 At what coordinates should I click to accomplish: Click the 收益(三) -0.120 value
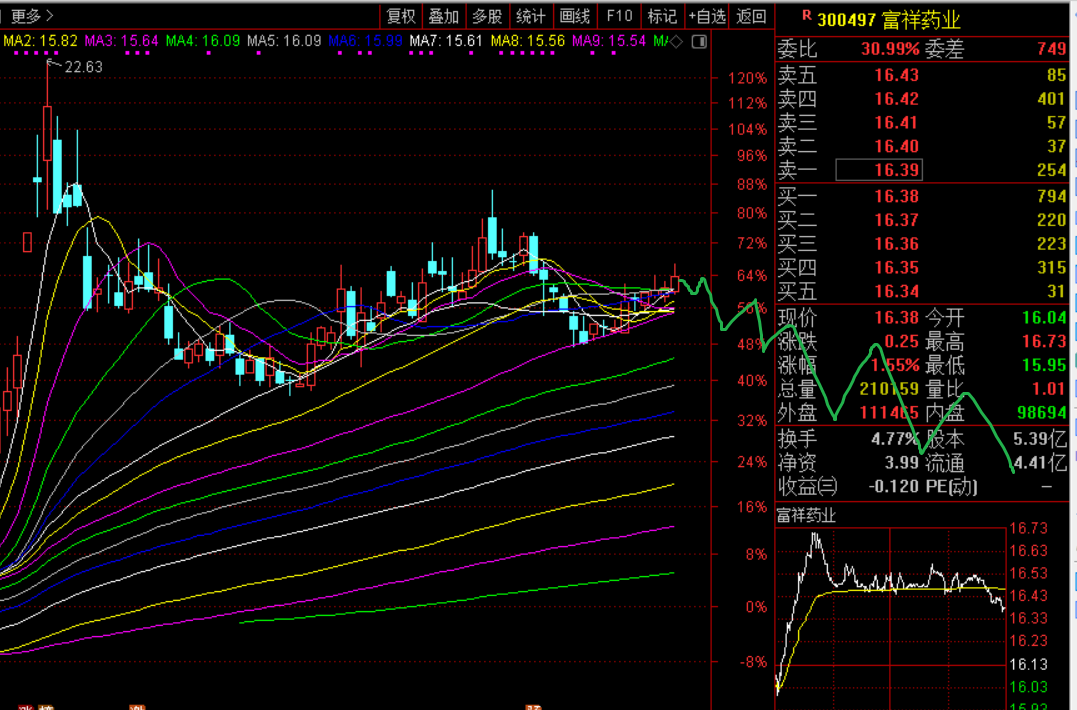tap(893, 486)
